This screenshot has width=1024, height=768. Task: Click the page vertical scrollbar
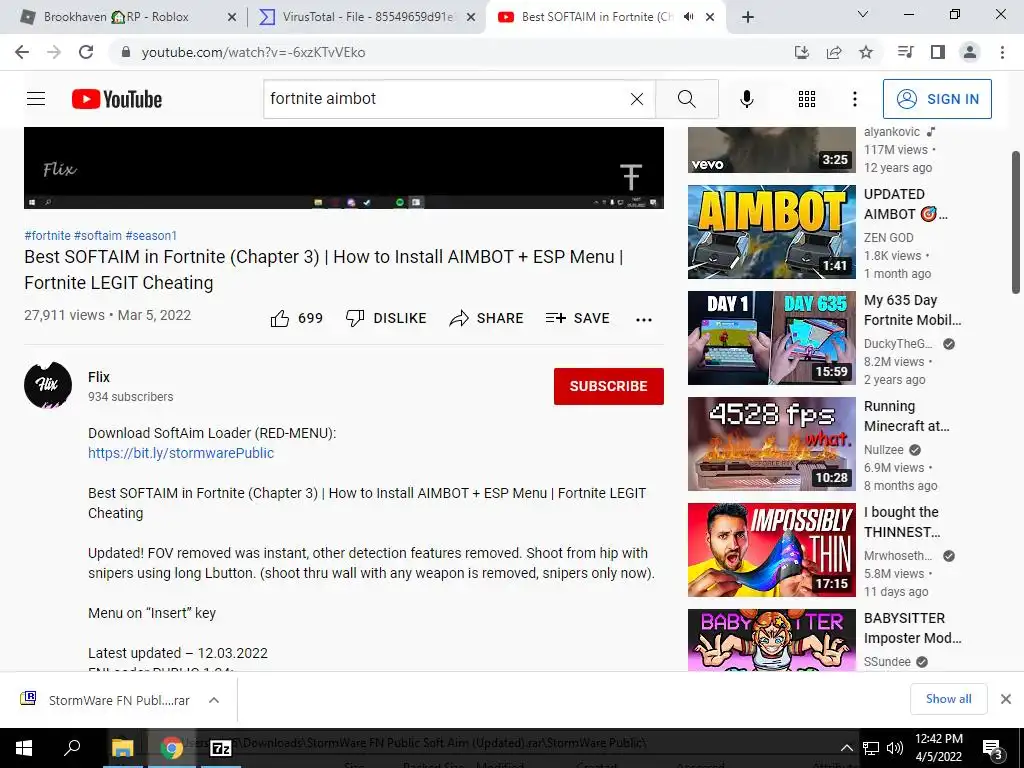point(1016,223)
